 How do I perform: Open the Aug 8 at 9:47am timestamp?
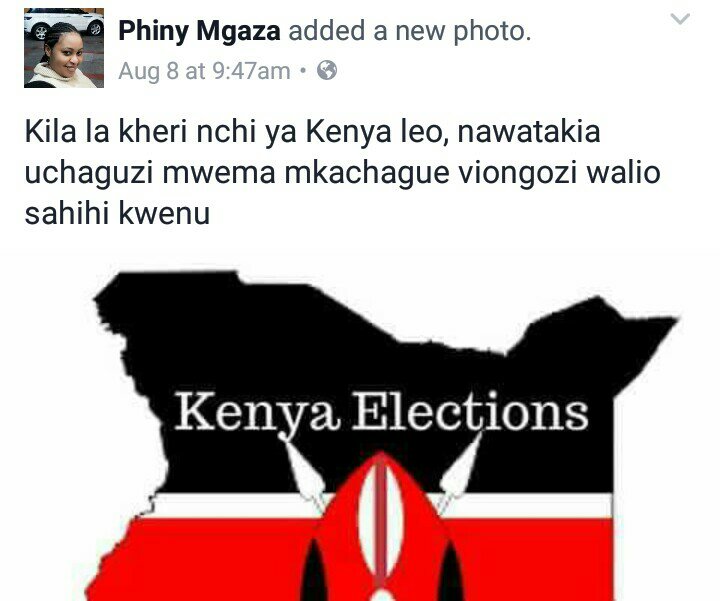click(x=204, y=71)
